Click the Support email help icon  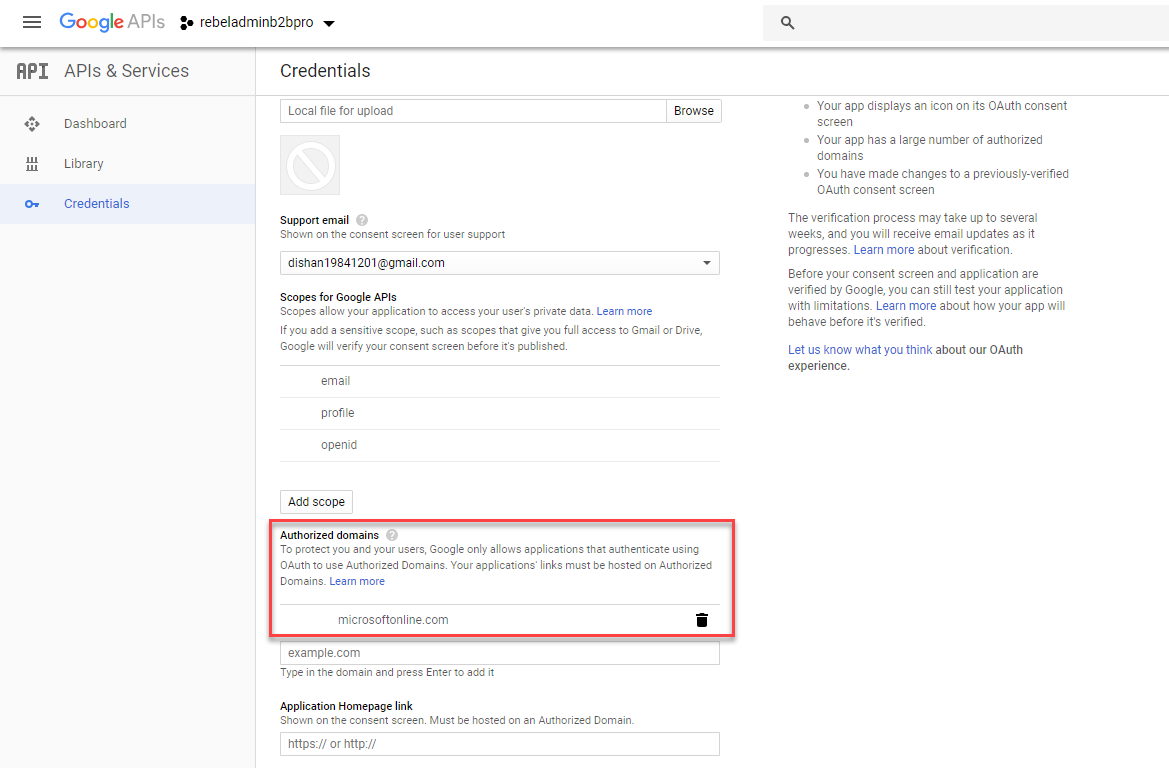tap(362, 220)
